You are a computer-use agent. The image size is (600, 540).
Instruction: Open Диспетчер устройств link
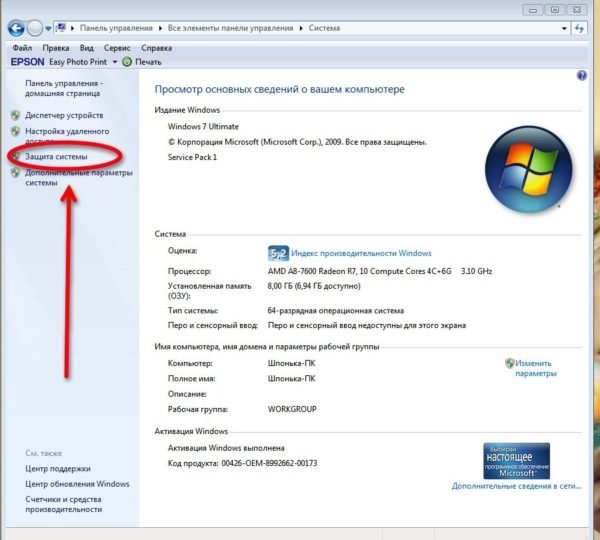tap(64, 115)
